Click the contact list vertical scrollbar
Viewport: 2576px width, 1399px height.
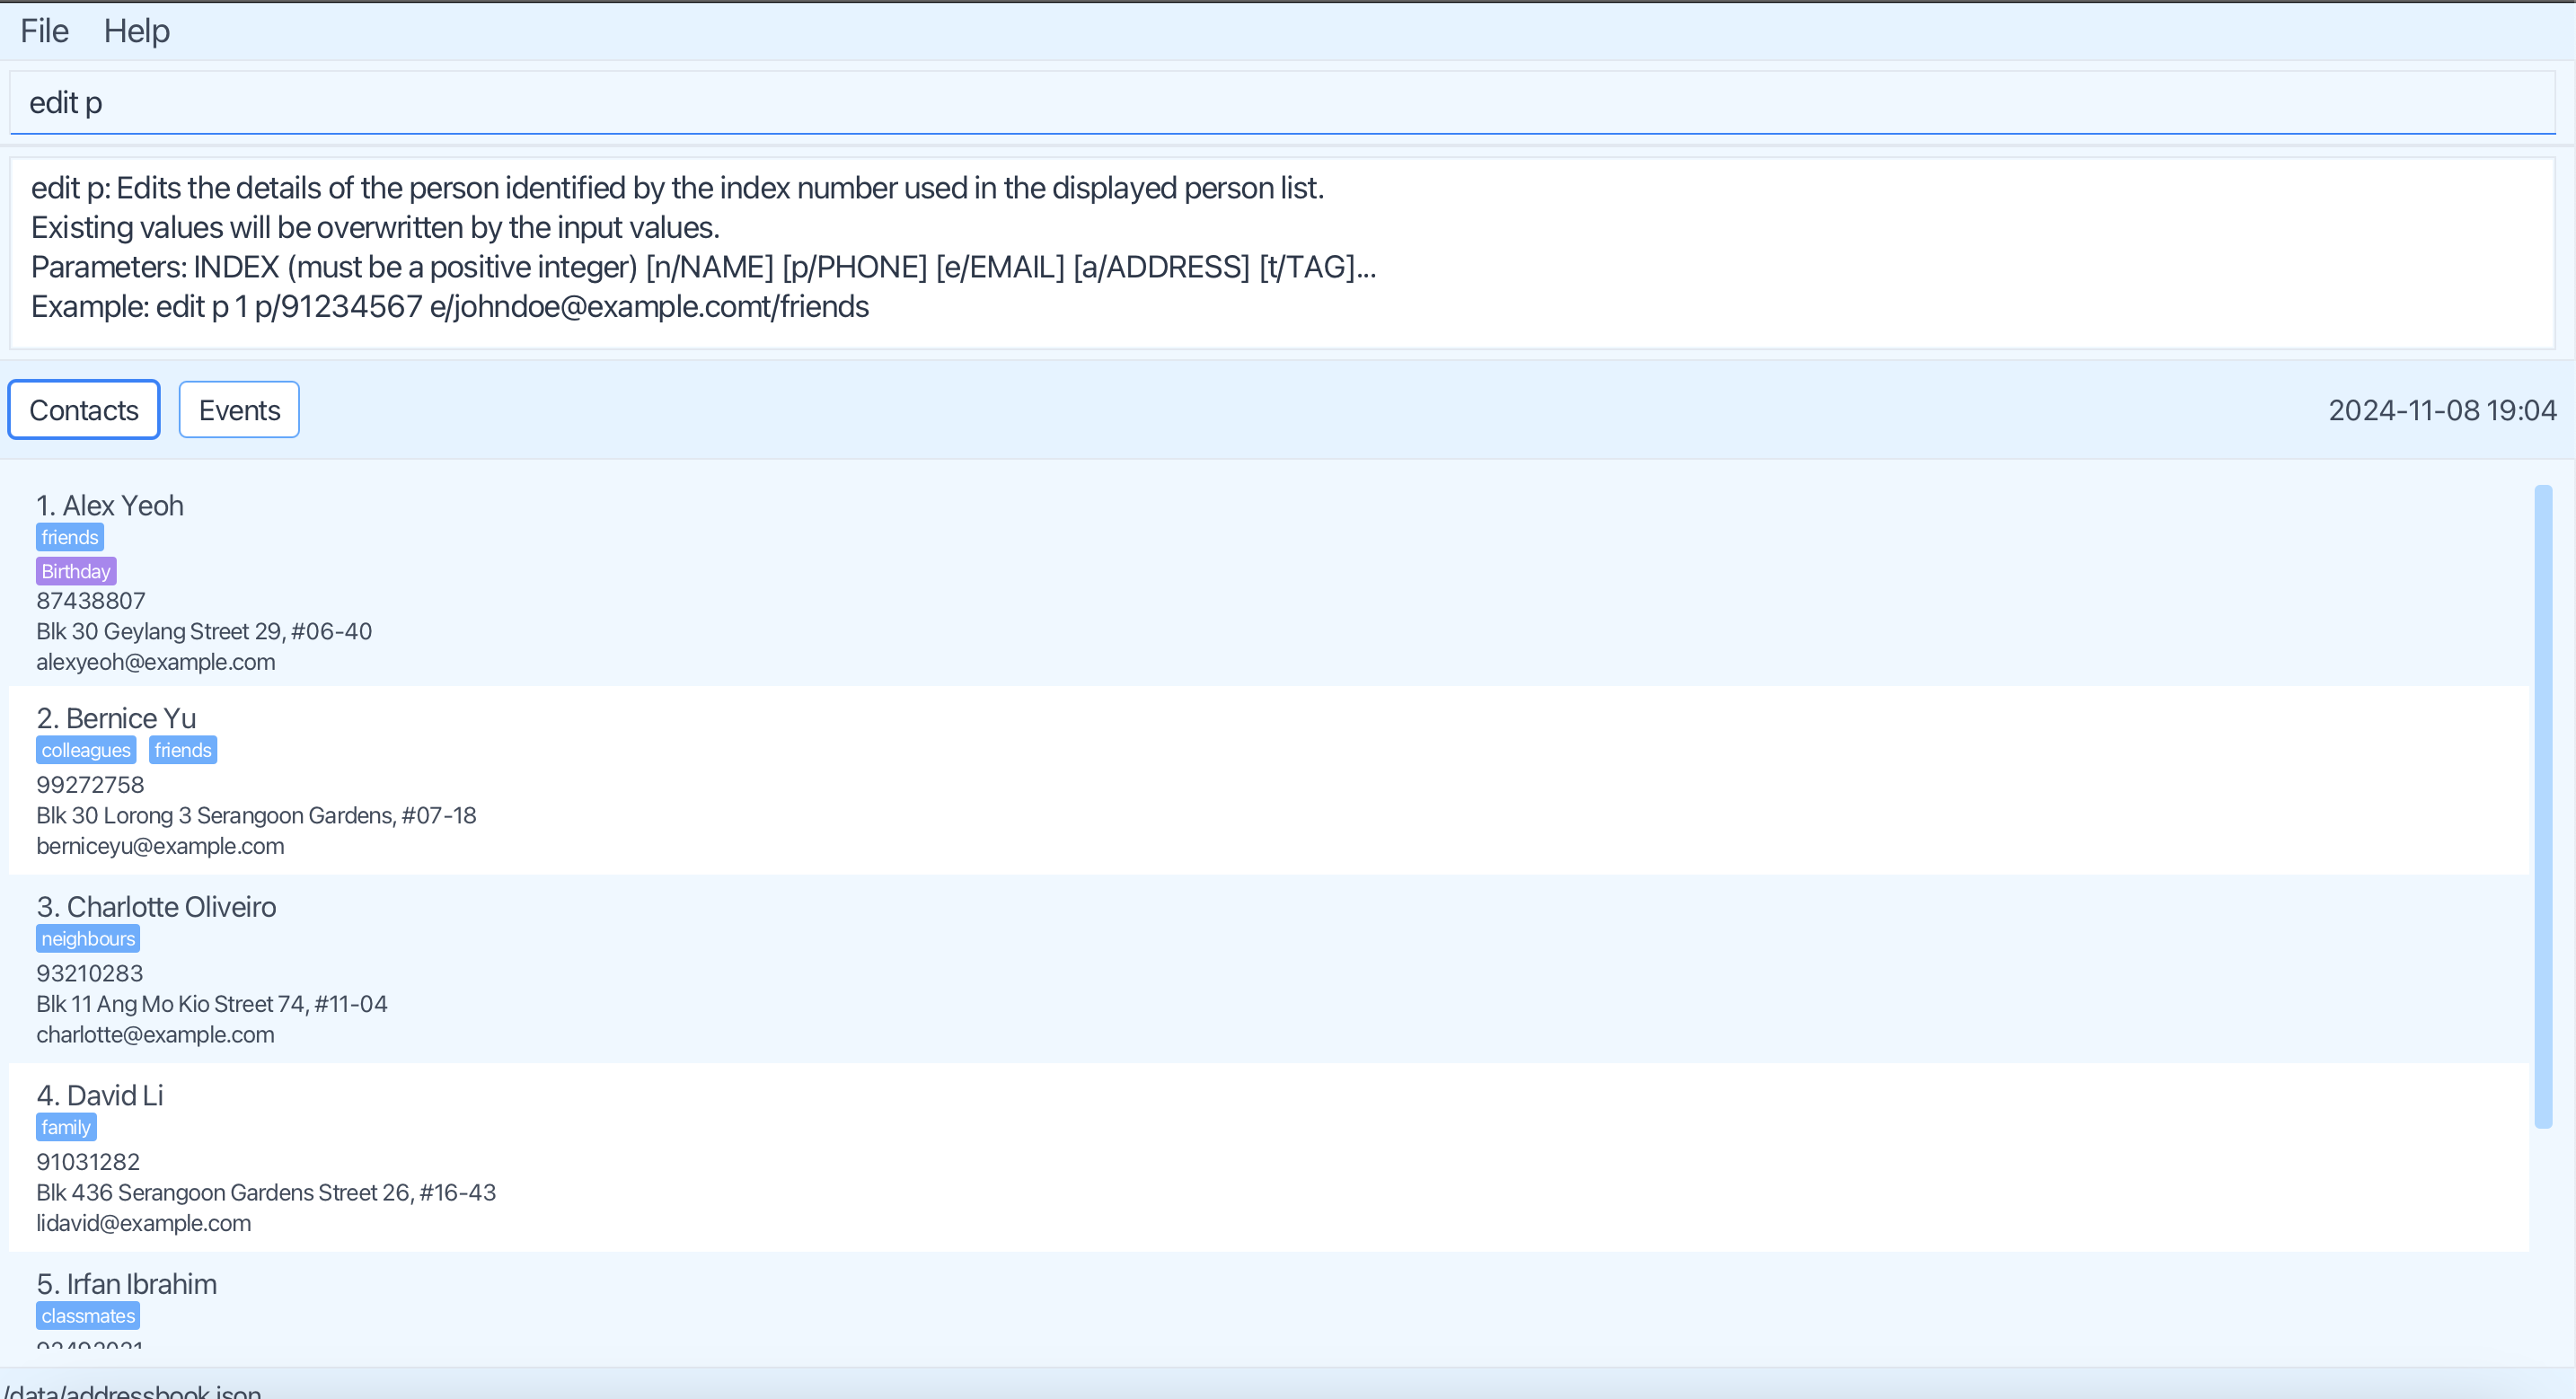[x=2543, y=806]
